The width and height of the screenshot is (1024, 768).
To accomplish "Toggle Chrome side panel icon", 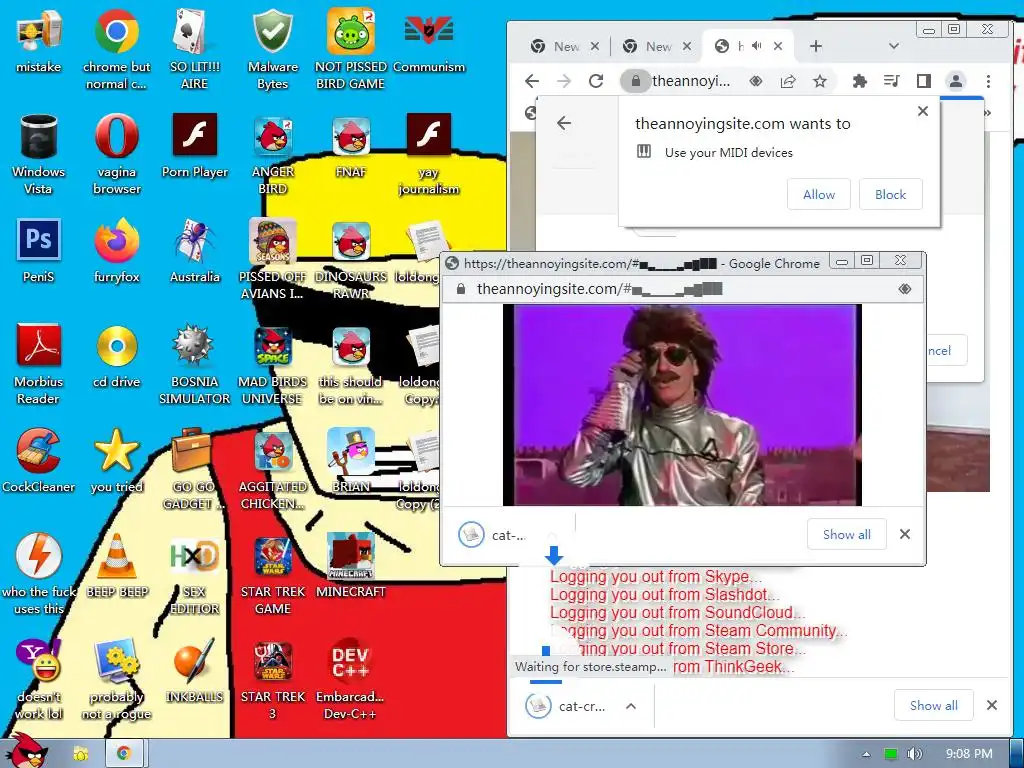I will [x=923, y=81].
